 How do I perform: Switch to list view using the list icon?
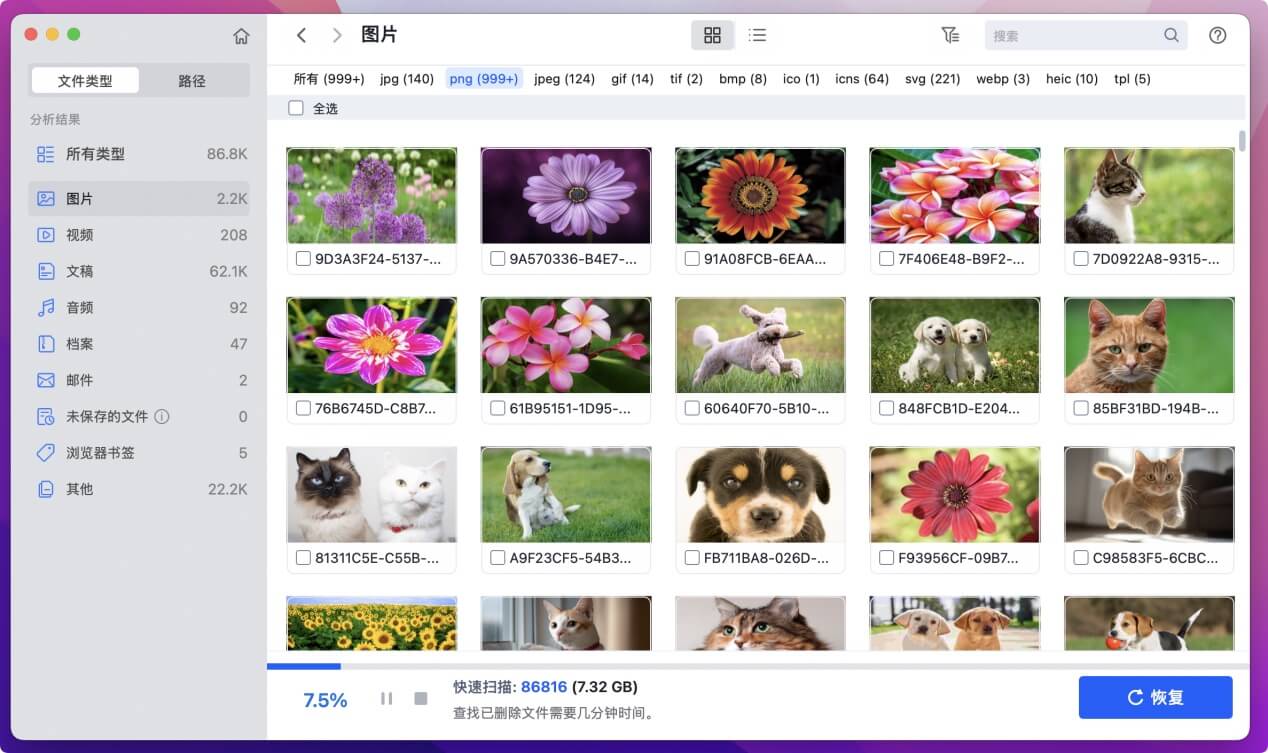click(x=757, y=34)
